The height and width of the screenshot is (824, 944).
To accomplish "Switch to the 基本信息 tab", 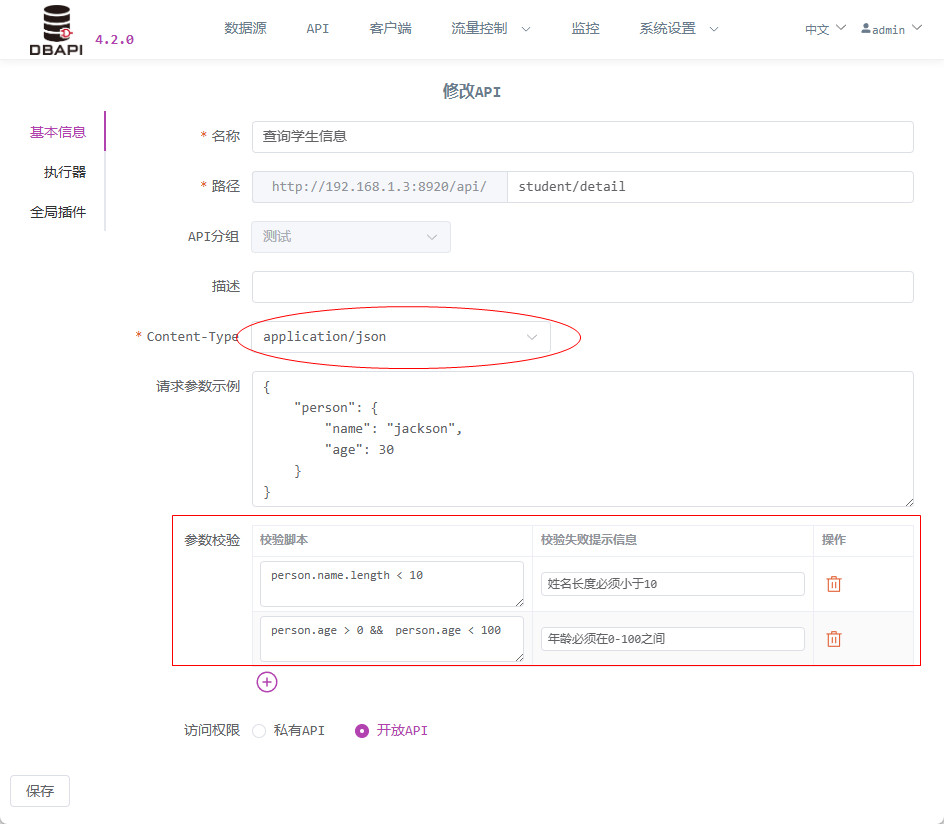I will click(58, 132).
